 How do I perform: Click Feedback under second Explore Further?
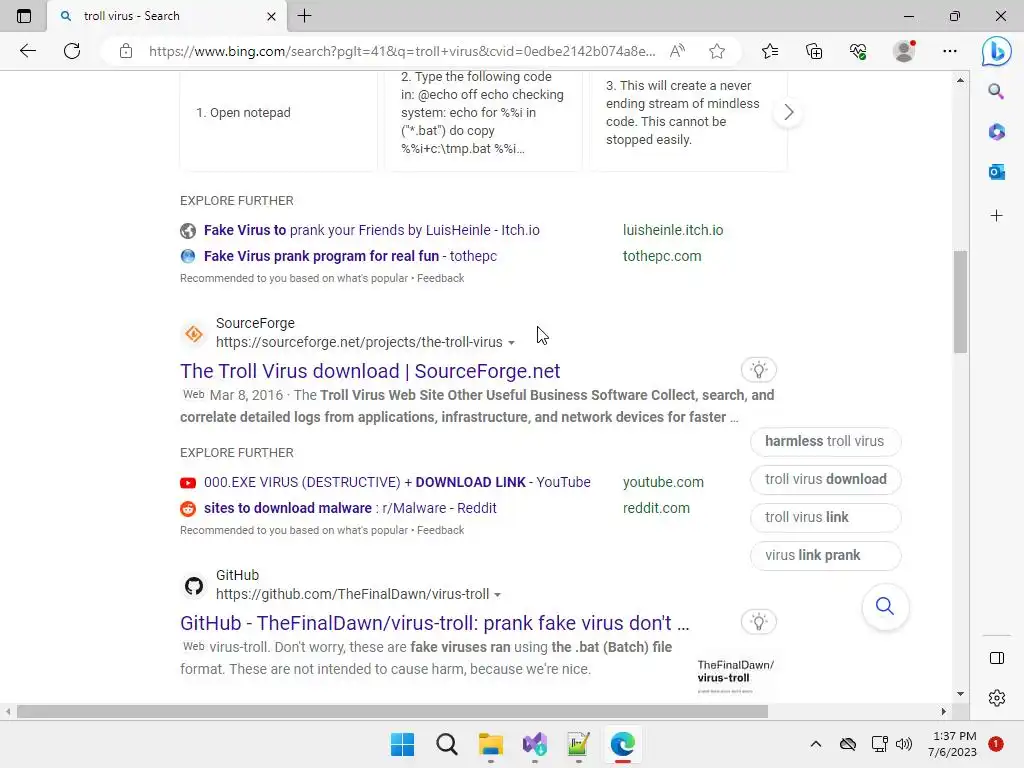point(440,530)
